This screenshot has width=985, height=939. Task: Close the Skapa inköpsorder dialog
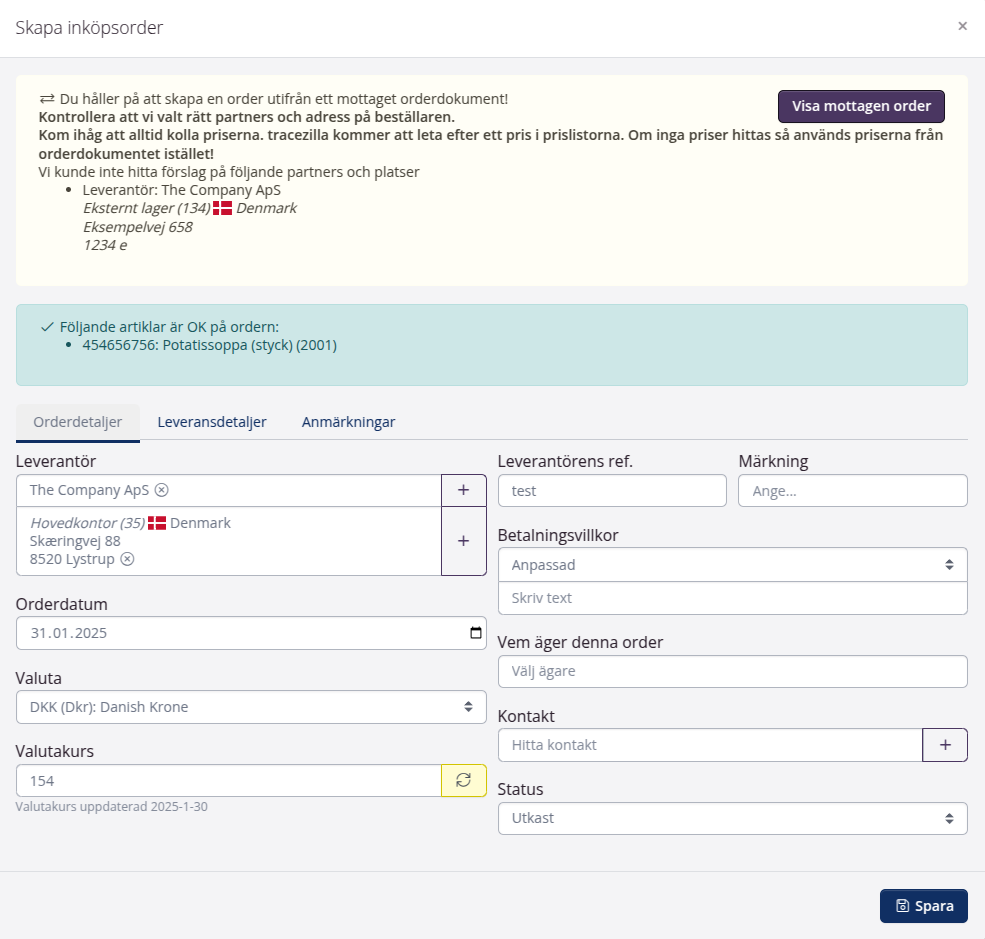click(962, 26)
